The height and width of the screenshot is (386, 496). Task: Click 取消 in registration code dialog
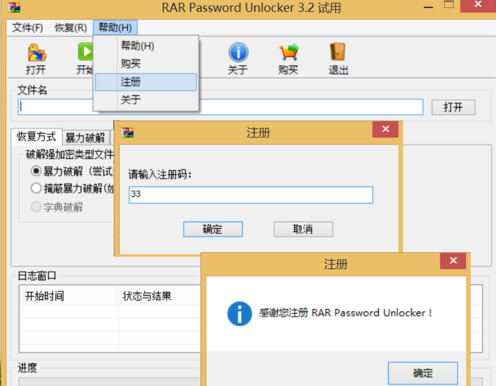pyautogui.click(x=303, y=229)
